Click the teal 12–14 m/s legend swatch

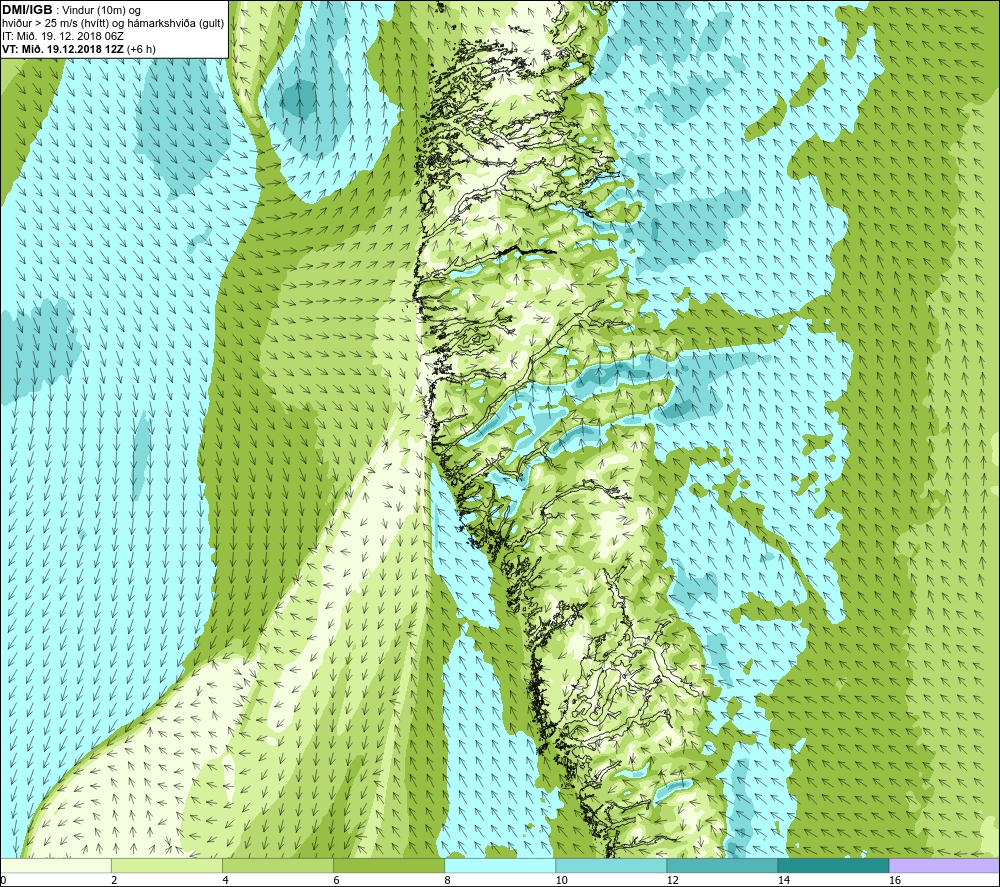click(722, 865)
